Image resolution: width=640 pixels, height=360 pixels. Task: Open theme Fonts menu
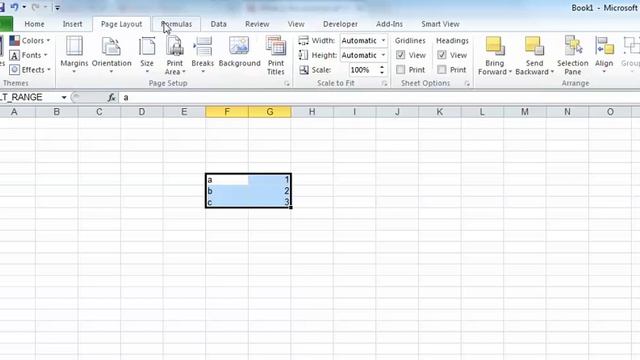pyautogui.click(x=28, y=55)
